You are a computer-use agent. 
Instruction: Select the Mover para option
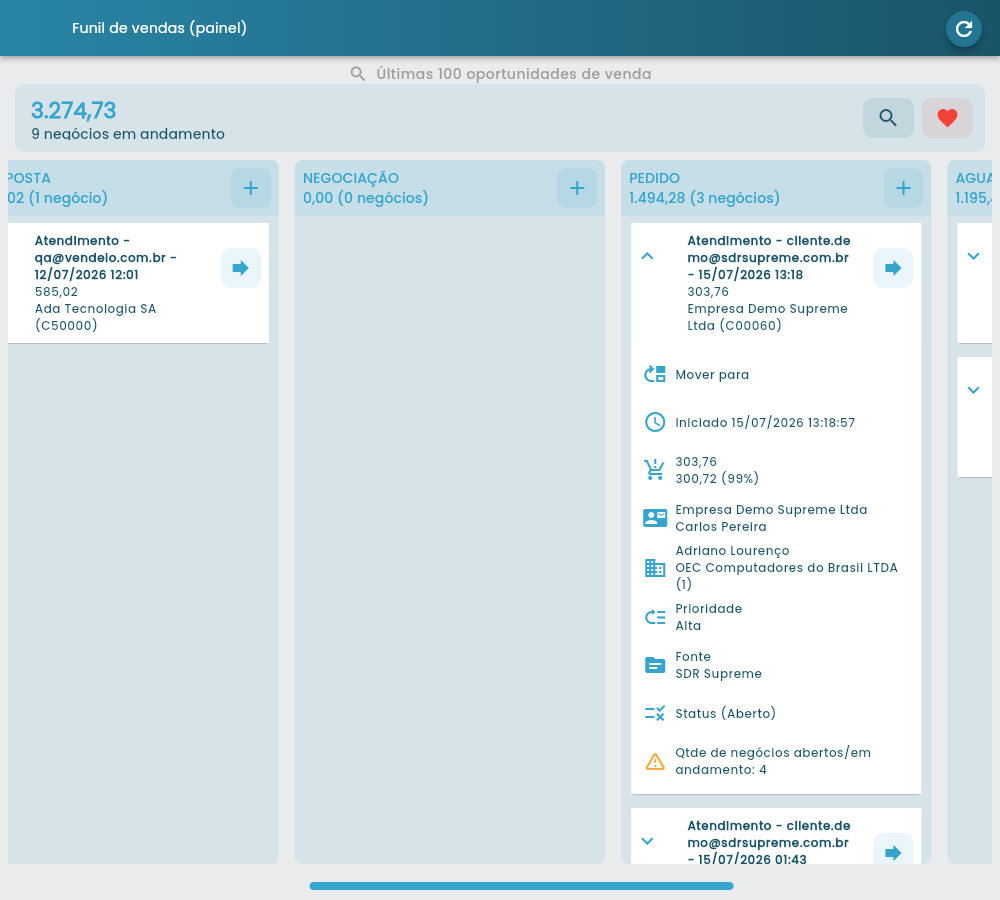pyautogui.click(x=776, y=374)
